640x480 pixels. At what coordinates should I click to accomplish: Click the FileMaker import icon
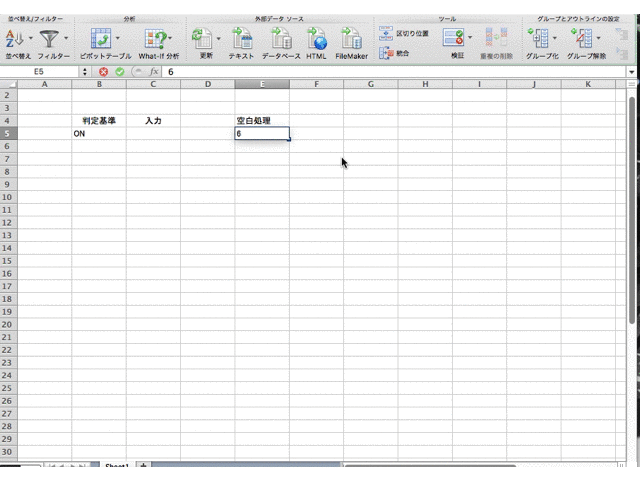point(351,39)
